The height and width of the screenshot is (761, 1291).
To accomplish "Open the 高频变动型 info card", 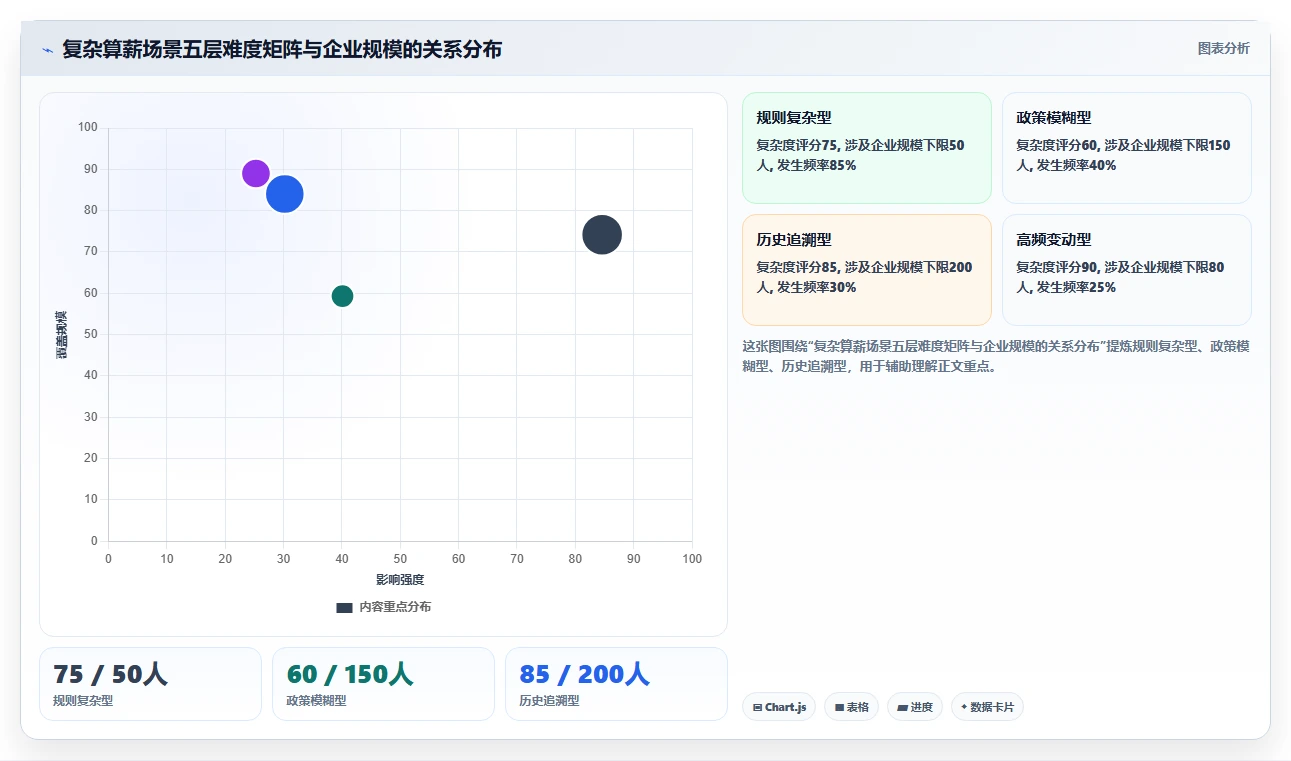I will click(x=1126, y=270).
